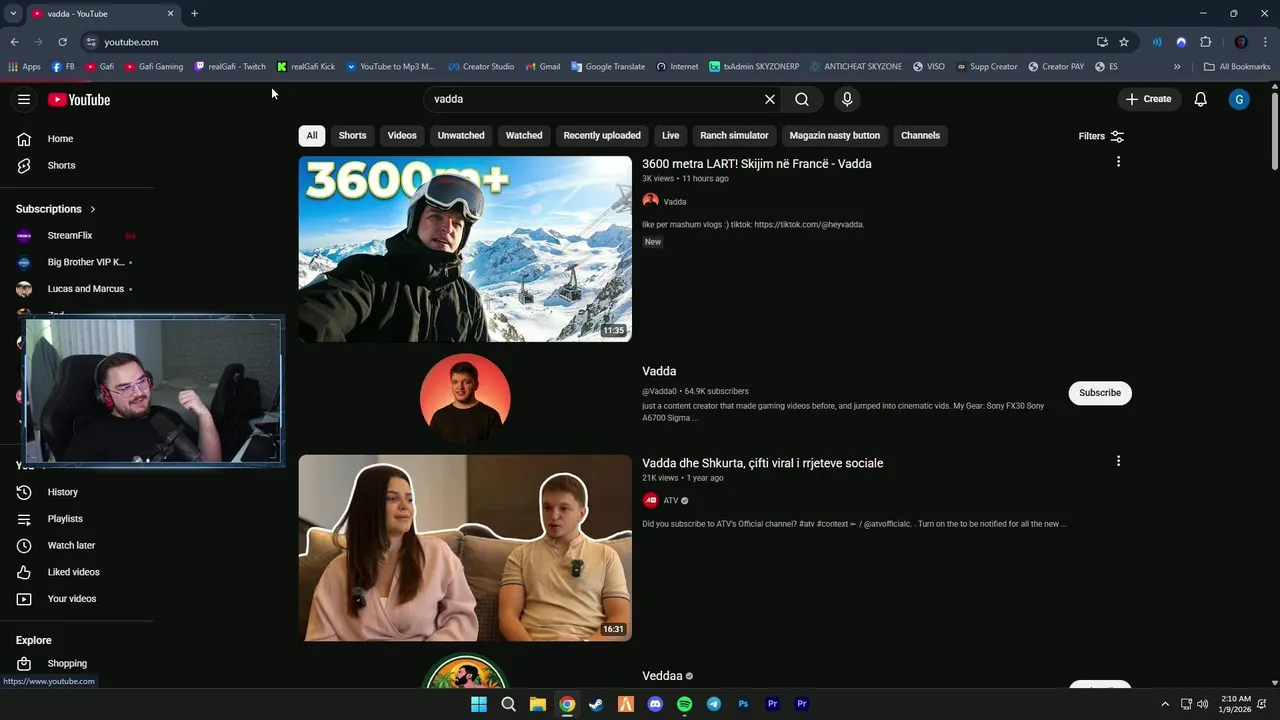
Task: Click the YouTube logo
Action: tap(79, 99)
